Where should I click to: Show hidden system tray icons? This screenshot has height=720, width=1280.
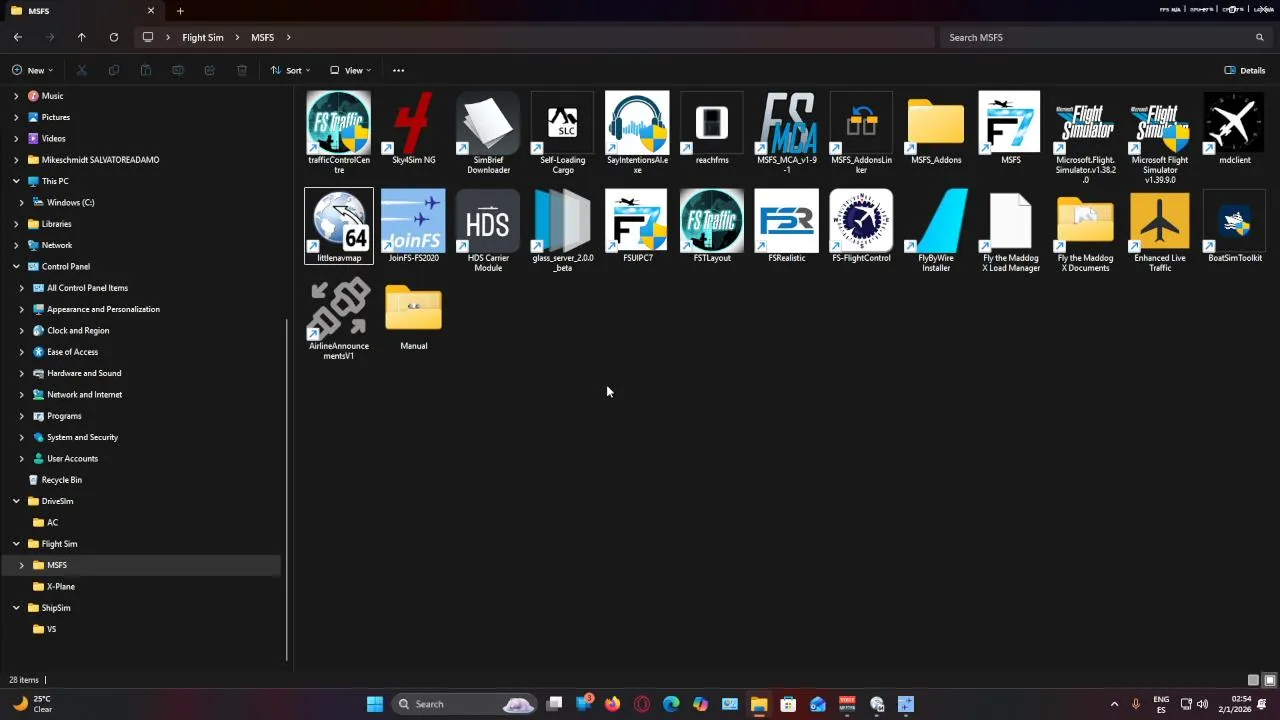pyautogui.click(x=1114, y=704)
